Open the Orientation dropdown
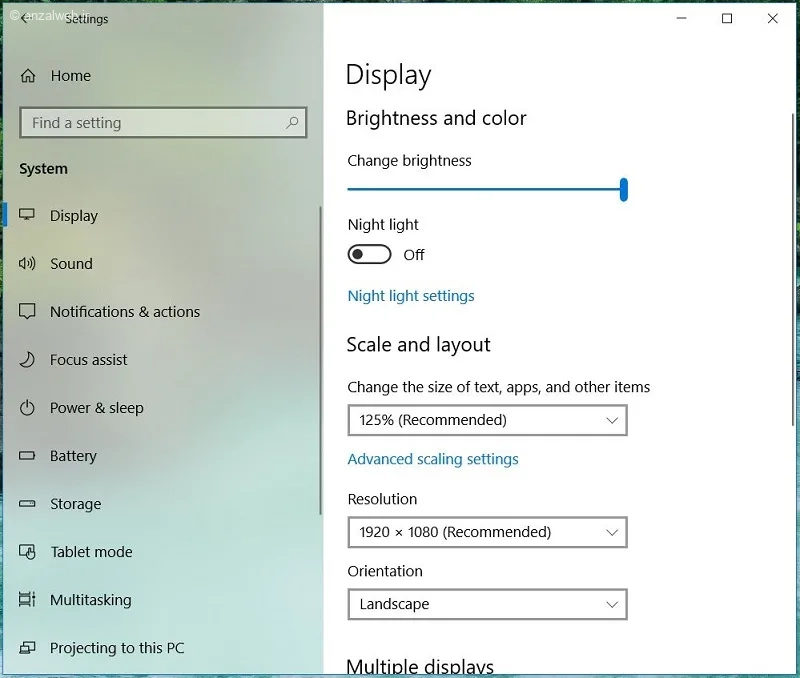 tap(487, 604)
